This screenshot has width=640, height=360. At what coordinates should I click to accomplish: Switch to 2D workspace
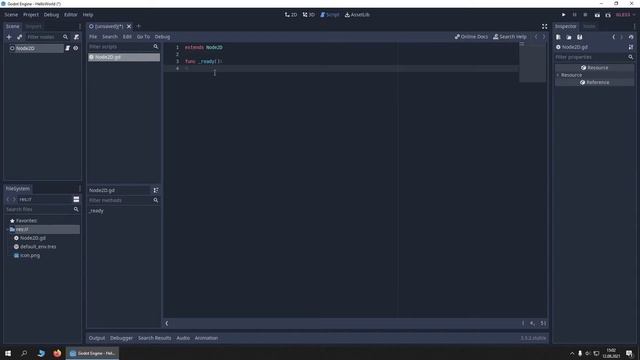pos(291,15)
